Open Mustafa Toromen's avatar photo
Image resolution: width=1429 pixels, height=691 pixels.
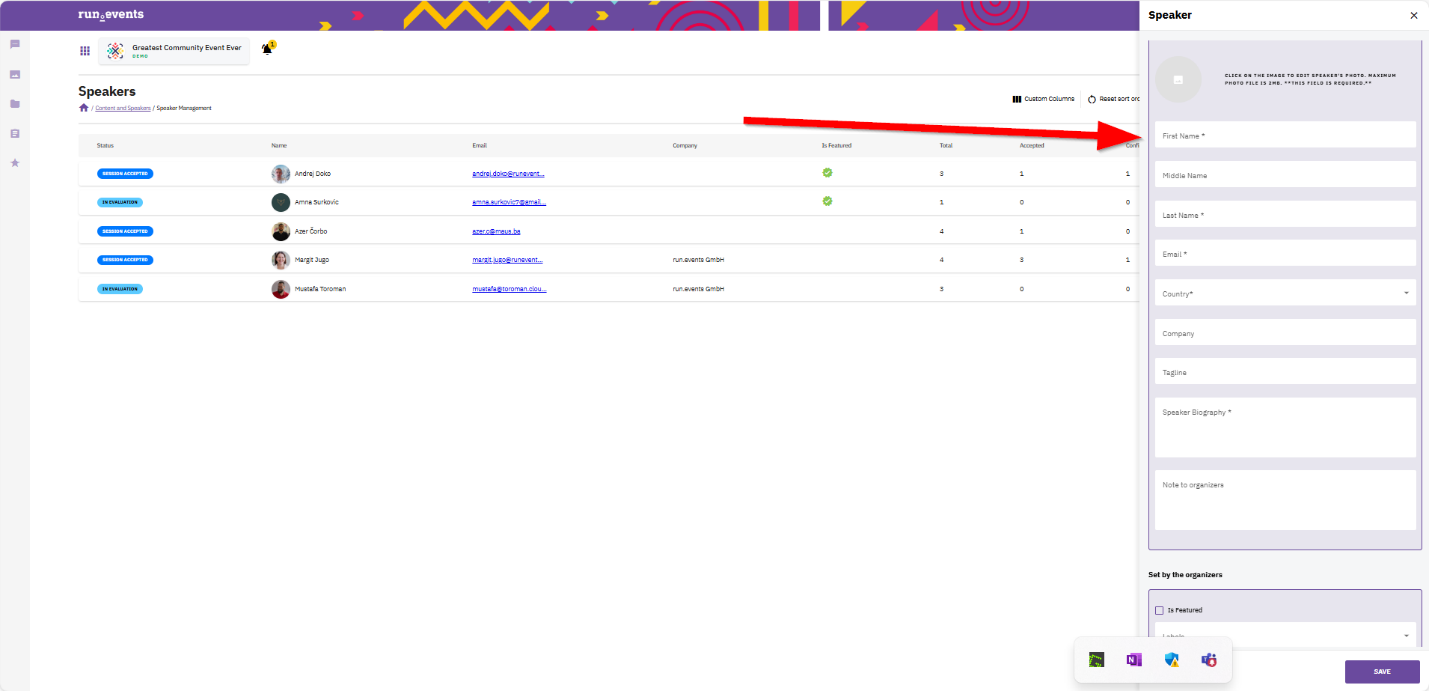tap(281, 289)
